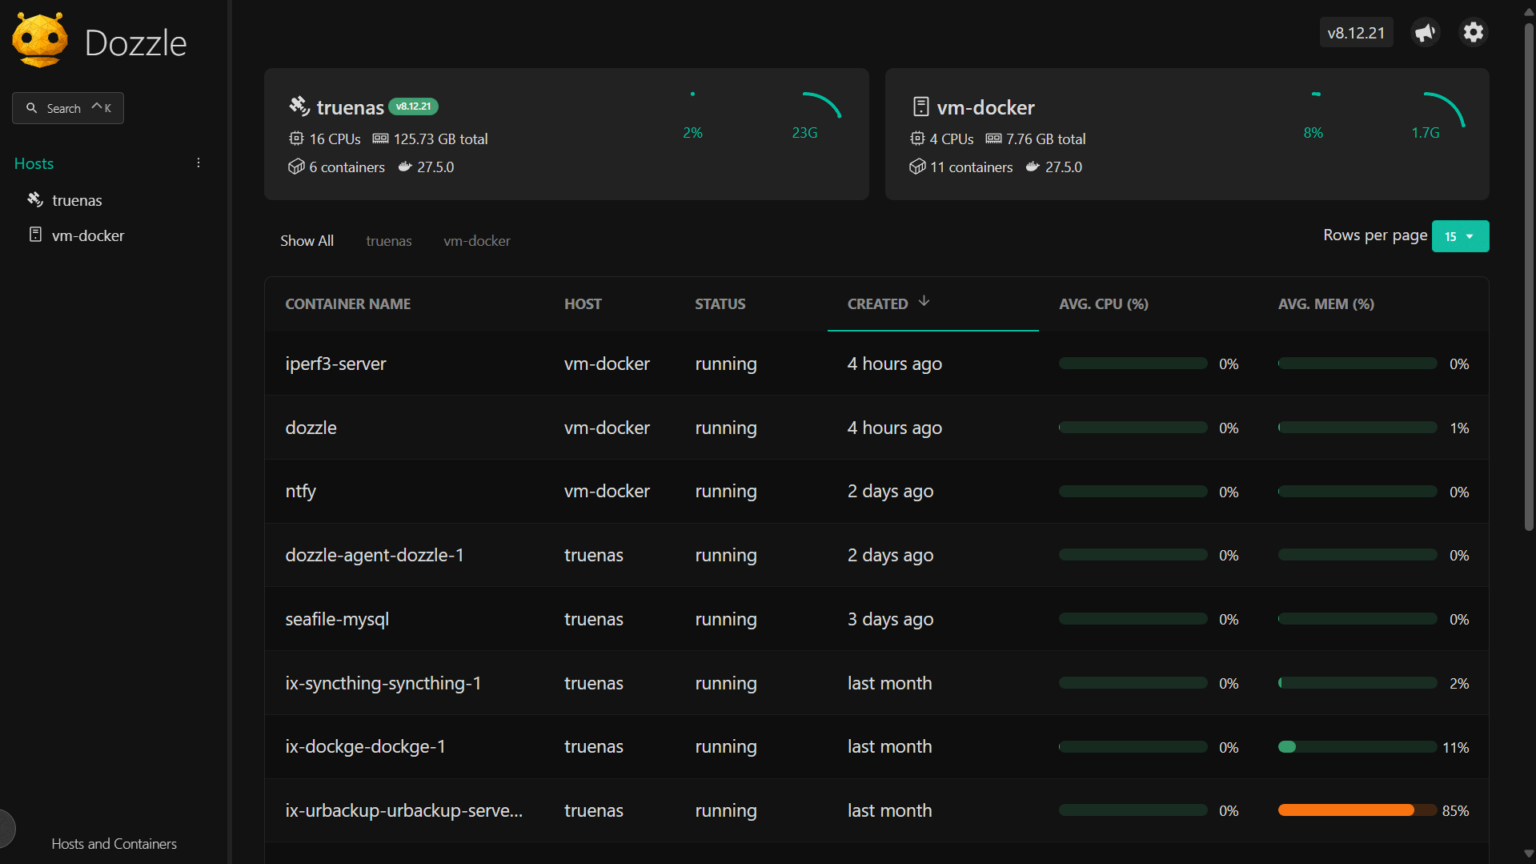1536x864 pixels.
Task: Click the memory icon showing 7.76 GB total
Action: pyautogui.click(x=993, y=138)
